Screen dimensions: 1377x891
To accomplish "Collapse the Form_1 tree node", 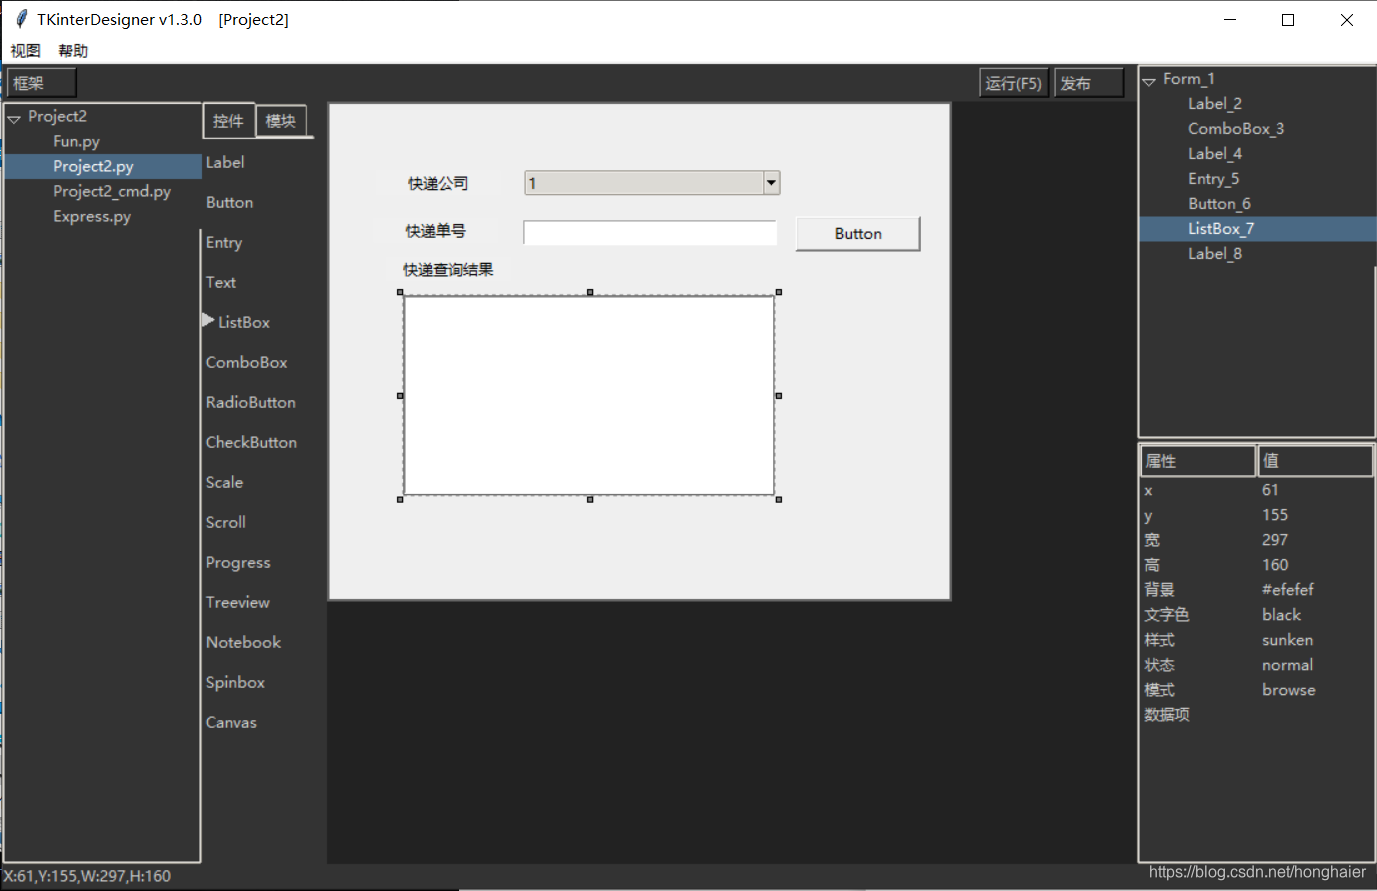I will tap(1149, 81).
